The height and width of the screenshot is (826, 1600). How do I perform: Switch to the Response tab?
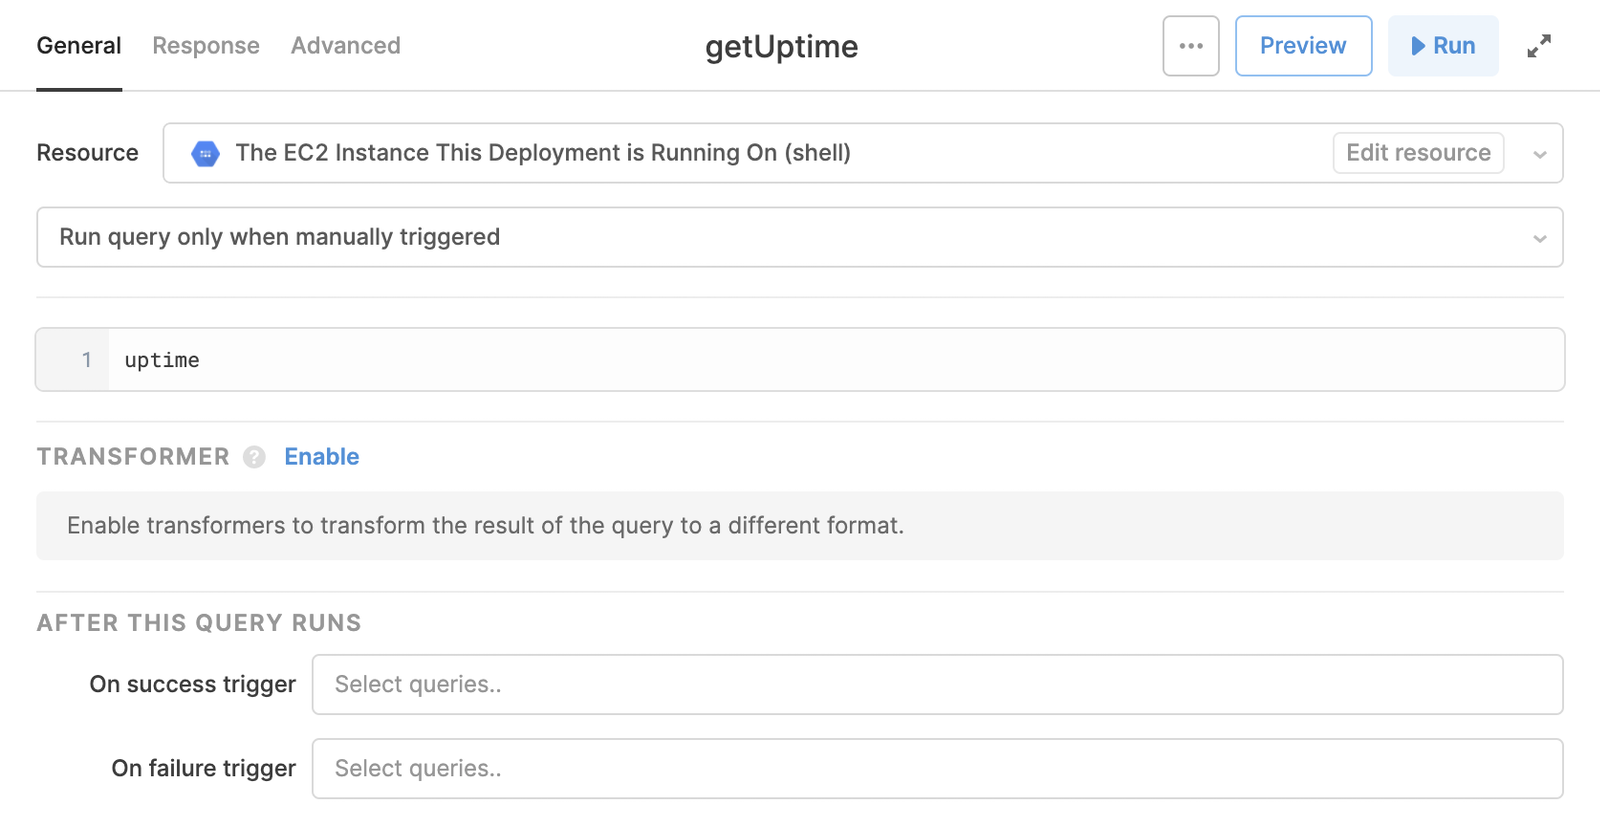pos(206,46)
